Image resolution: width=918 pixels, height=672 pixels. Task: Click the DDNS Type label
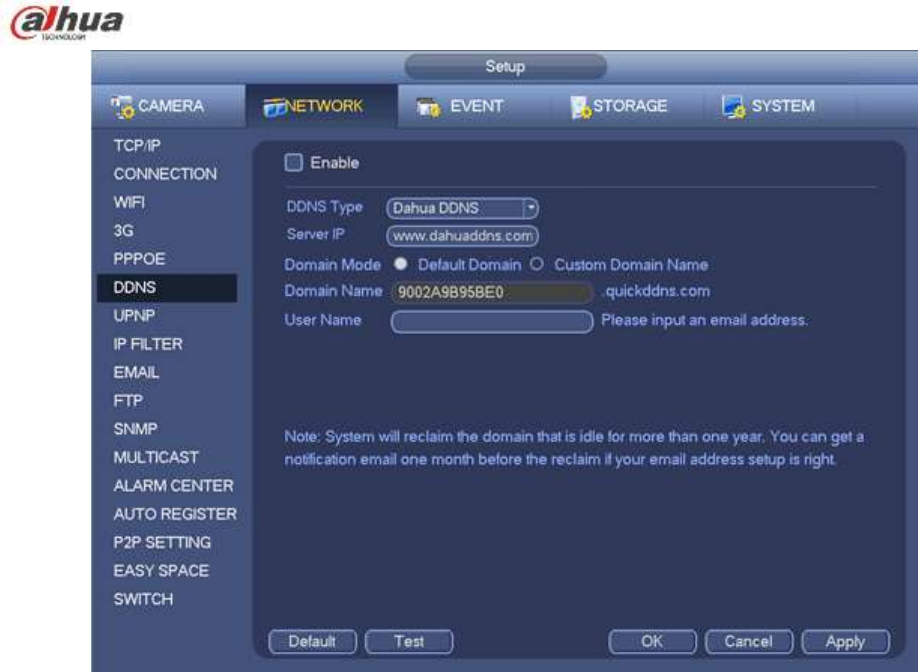tap(324, 207)
